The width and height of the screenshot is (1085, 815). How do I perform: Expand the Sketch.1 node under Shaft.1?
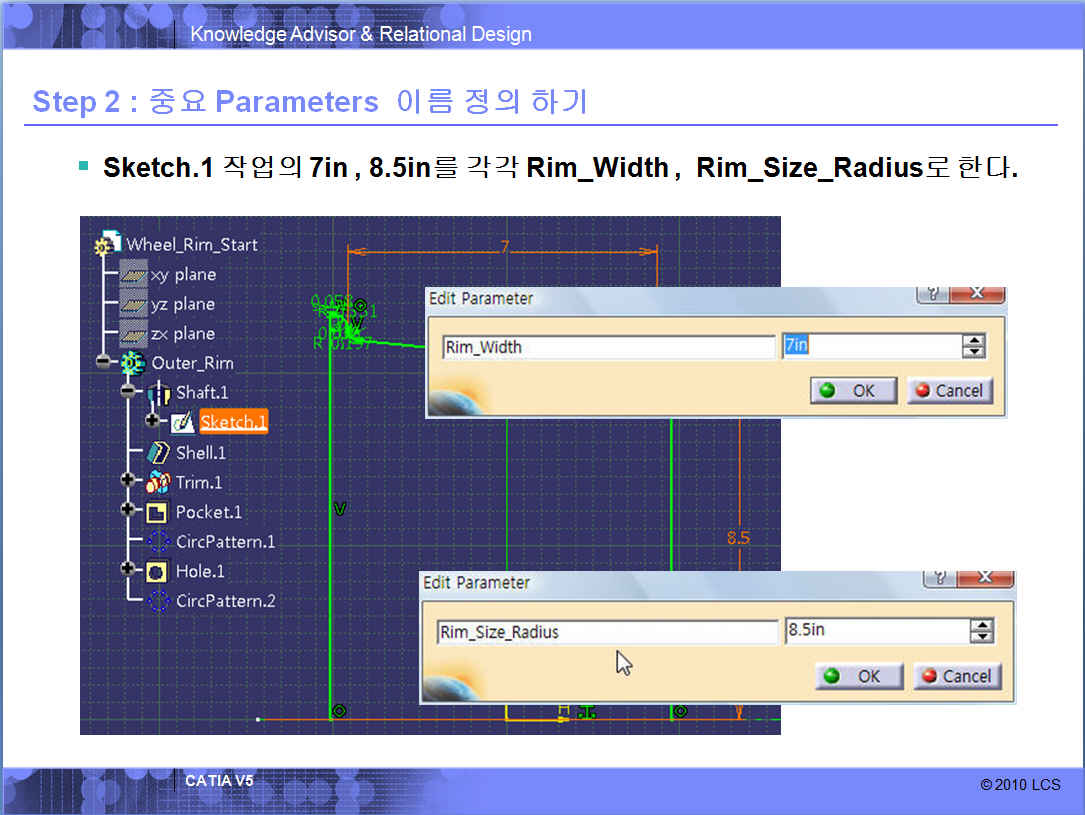point(152,422)
